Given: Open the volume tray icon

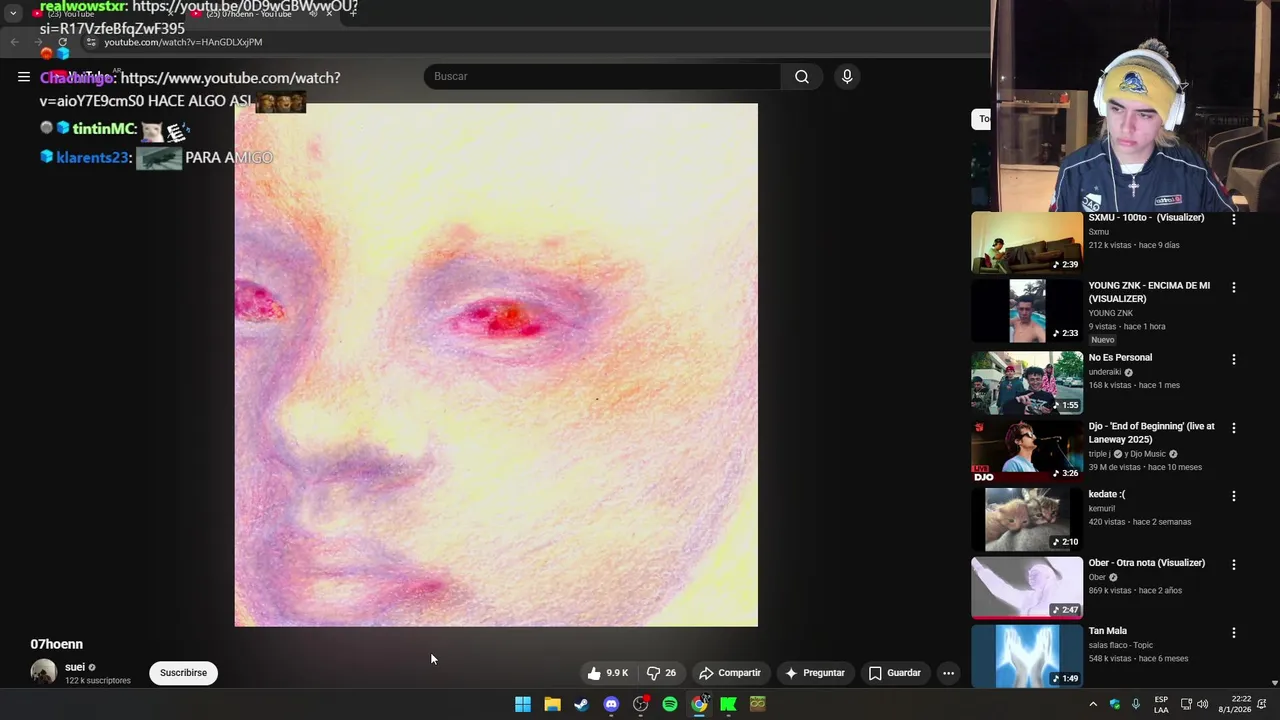Looking at the screenshot, I should coord(1202,704).
